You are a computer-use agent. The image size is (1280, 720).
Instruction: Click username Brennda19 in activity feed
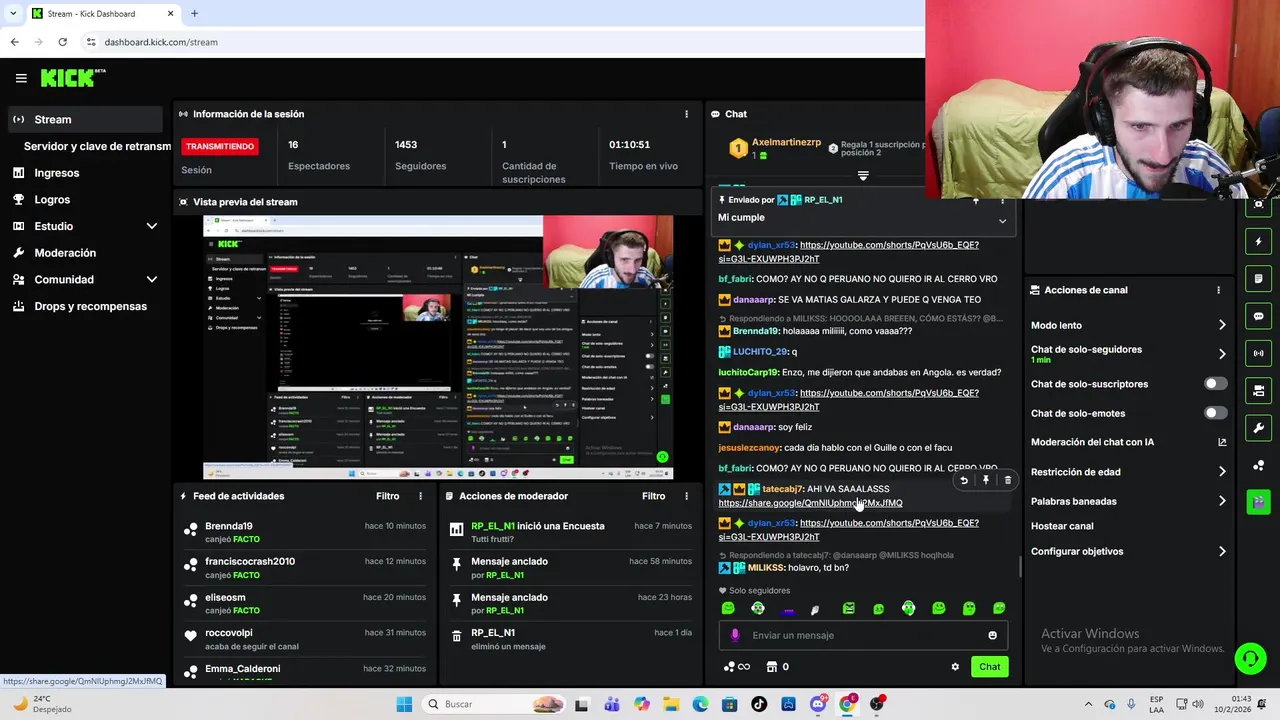[x=229, y=526]
